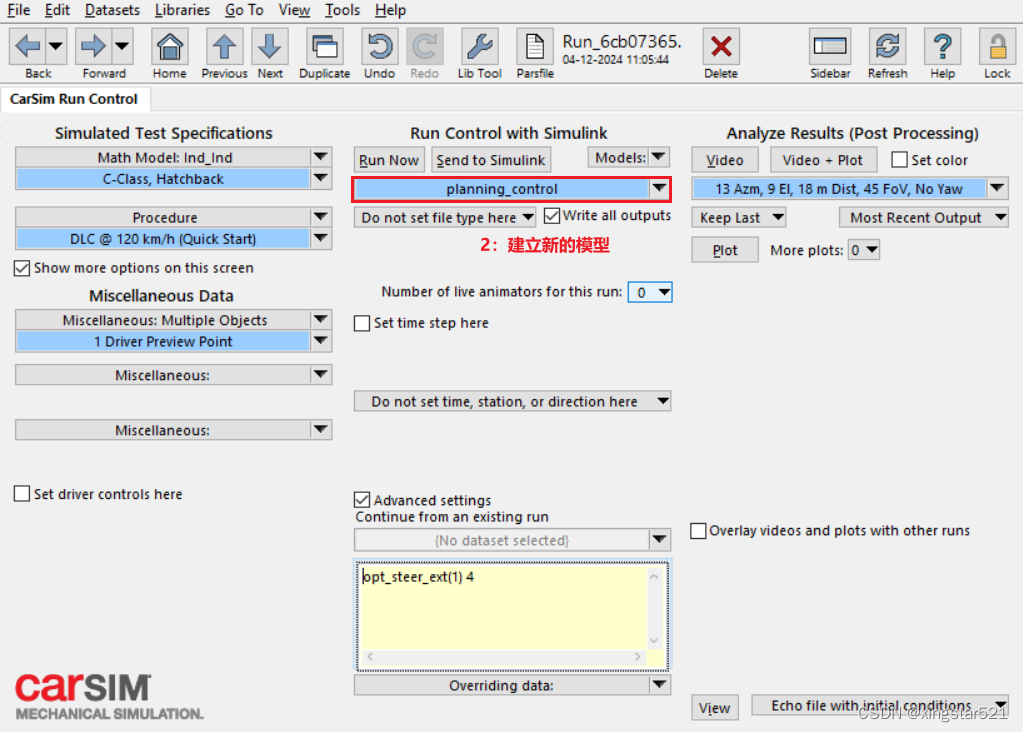Click the Forward arrow icon
Screen dimensions: 1023x732
click(93, 46)
